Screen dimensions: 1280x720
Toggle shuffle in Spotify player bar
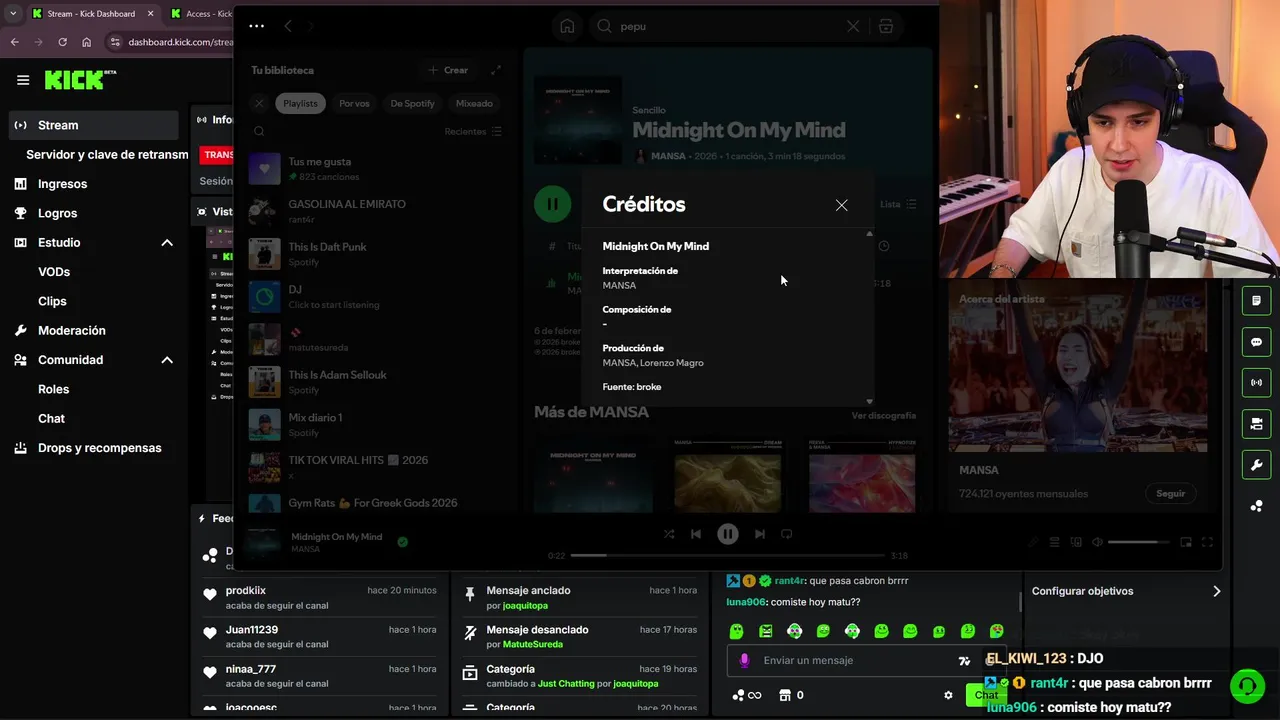click(x=669, y=534)
